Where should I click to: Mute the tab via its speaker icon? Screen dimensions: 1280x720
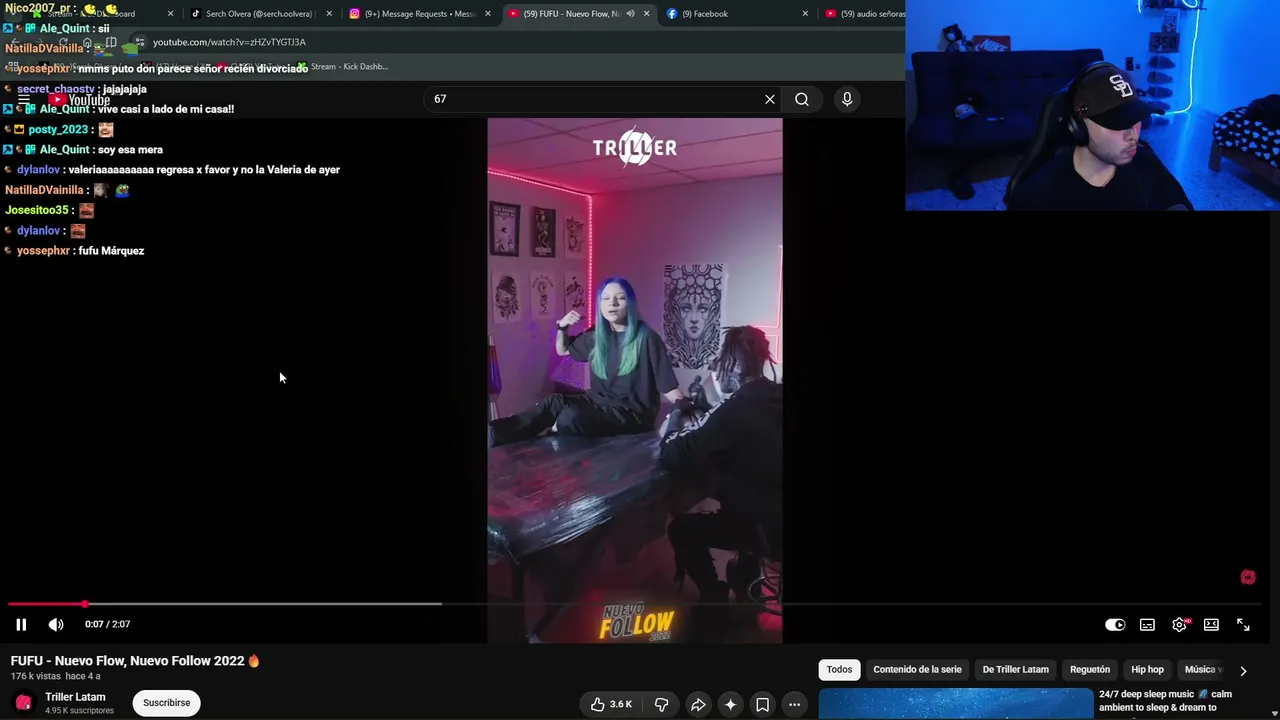[630, 14]
